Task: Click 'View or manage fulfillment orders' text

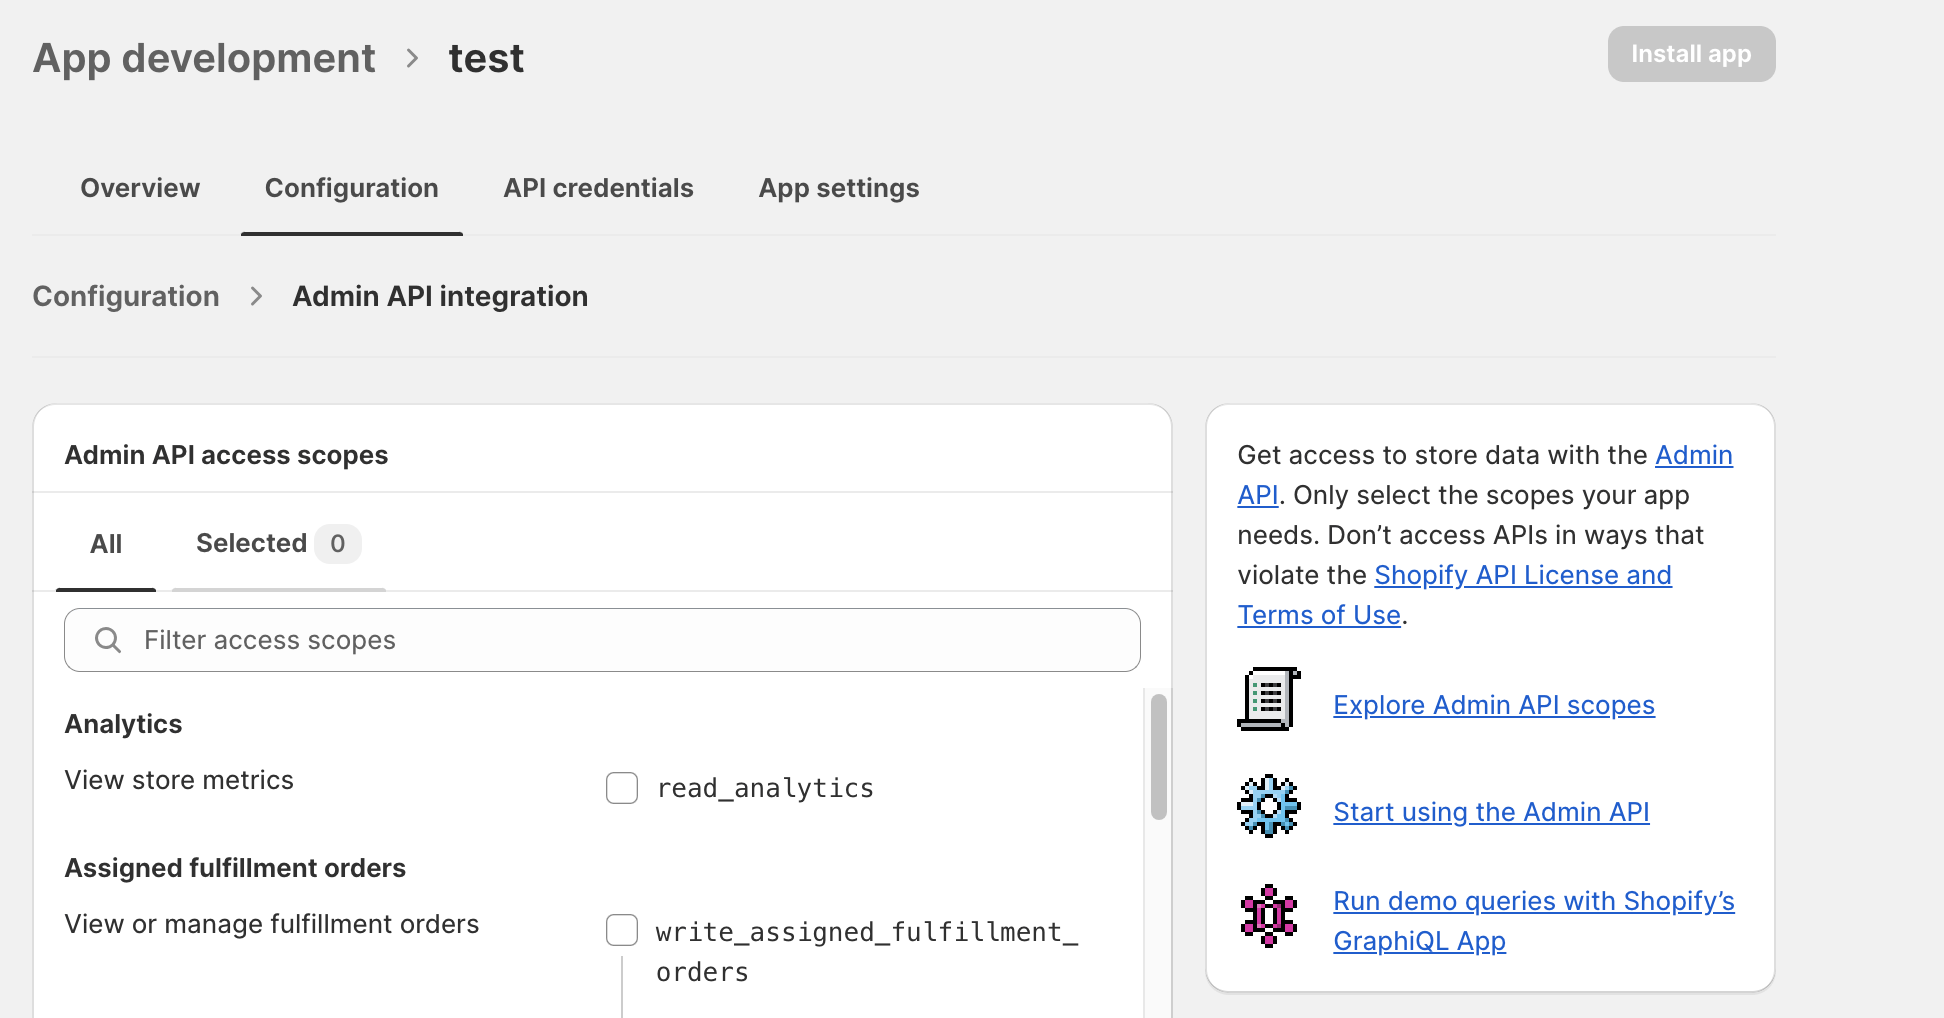Action: click(272, 924)
